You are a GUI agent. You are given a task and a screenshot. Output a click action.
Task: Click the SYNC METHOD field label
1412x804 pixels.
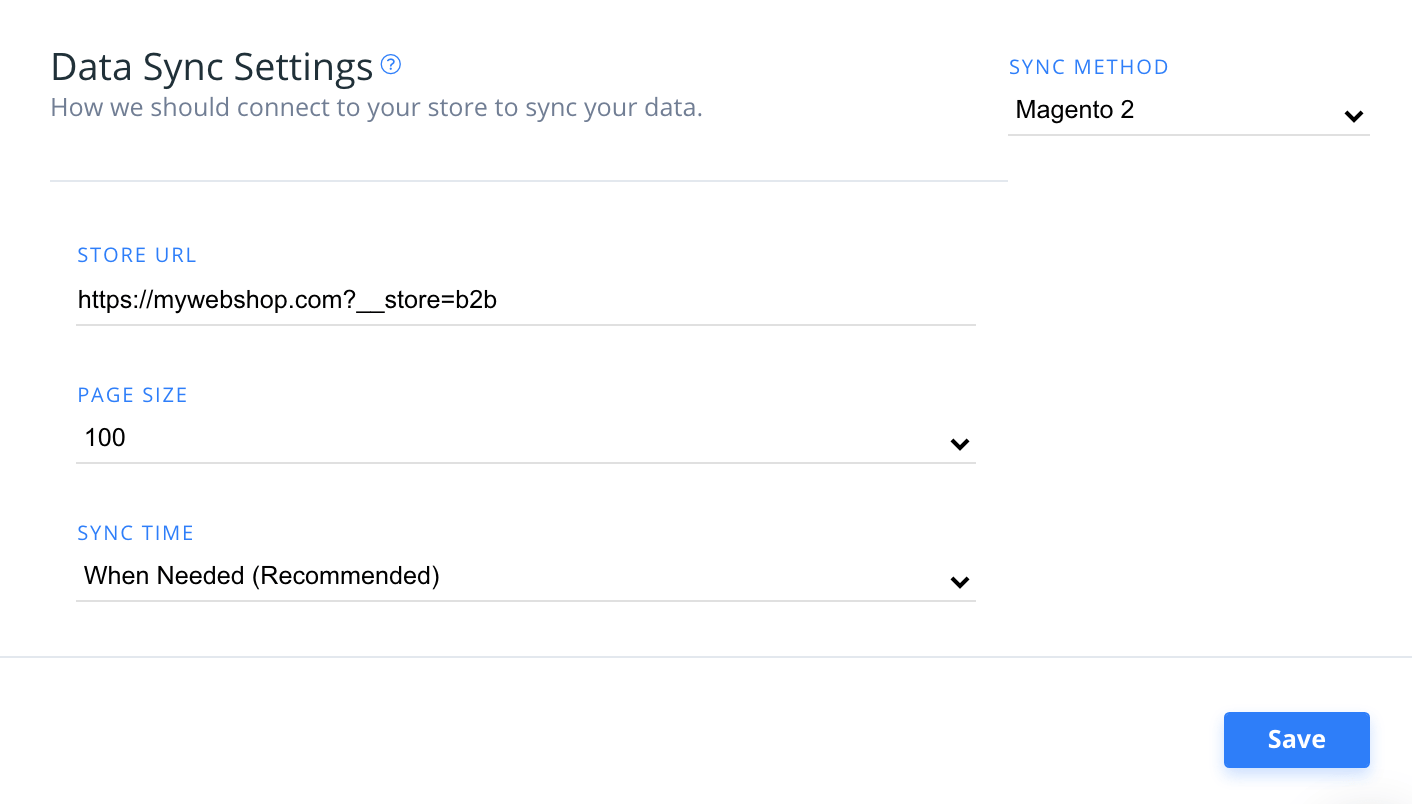[1089, 67]
